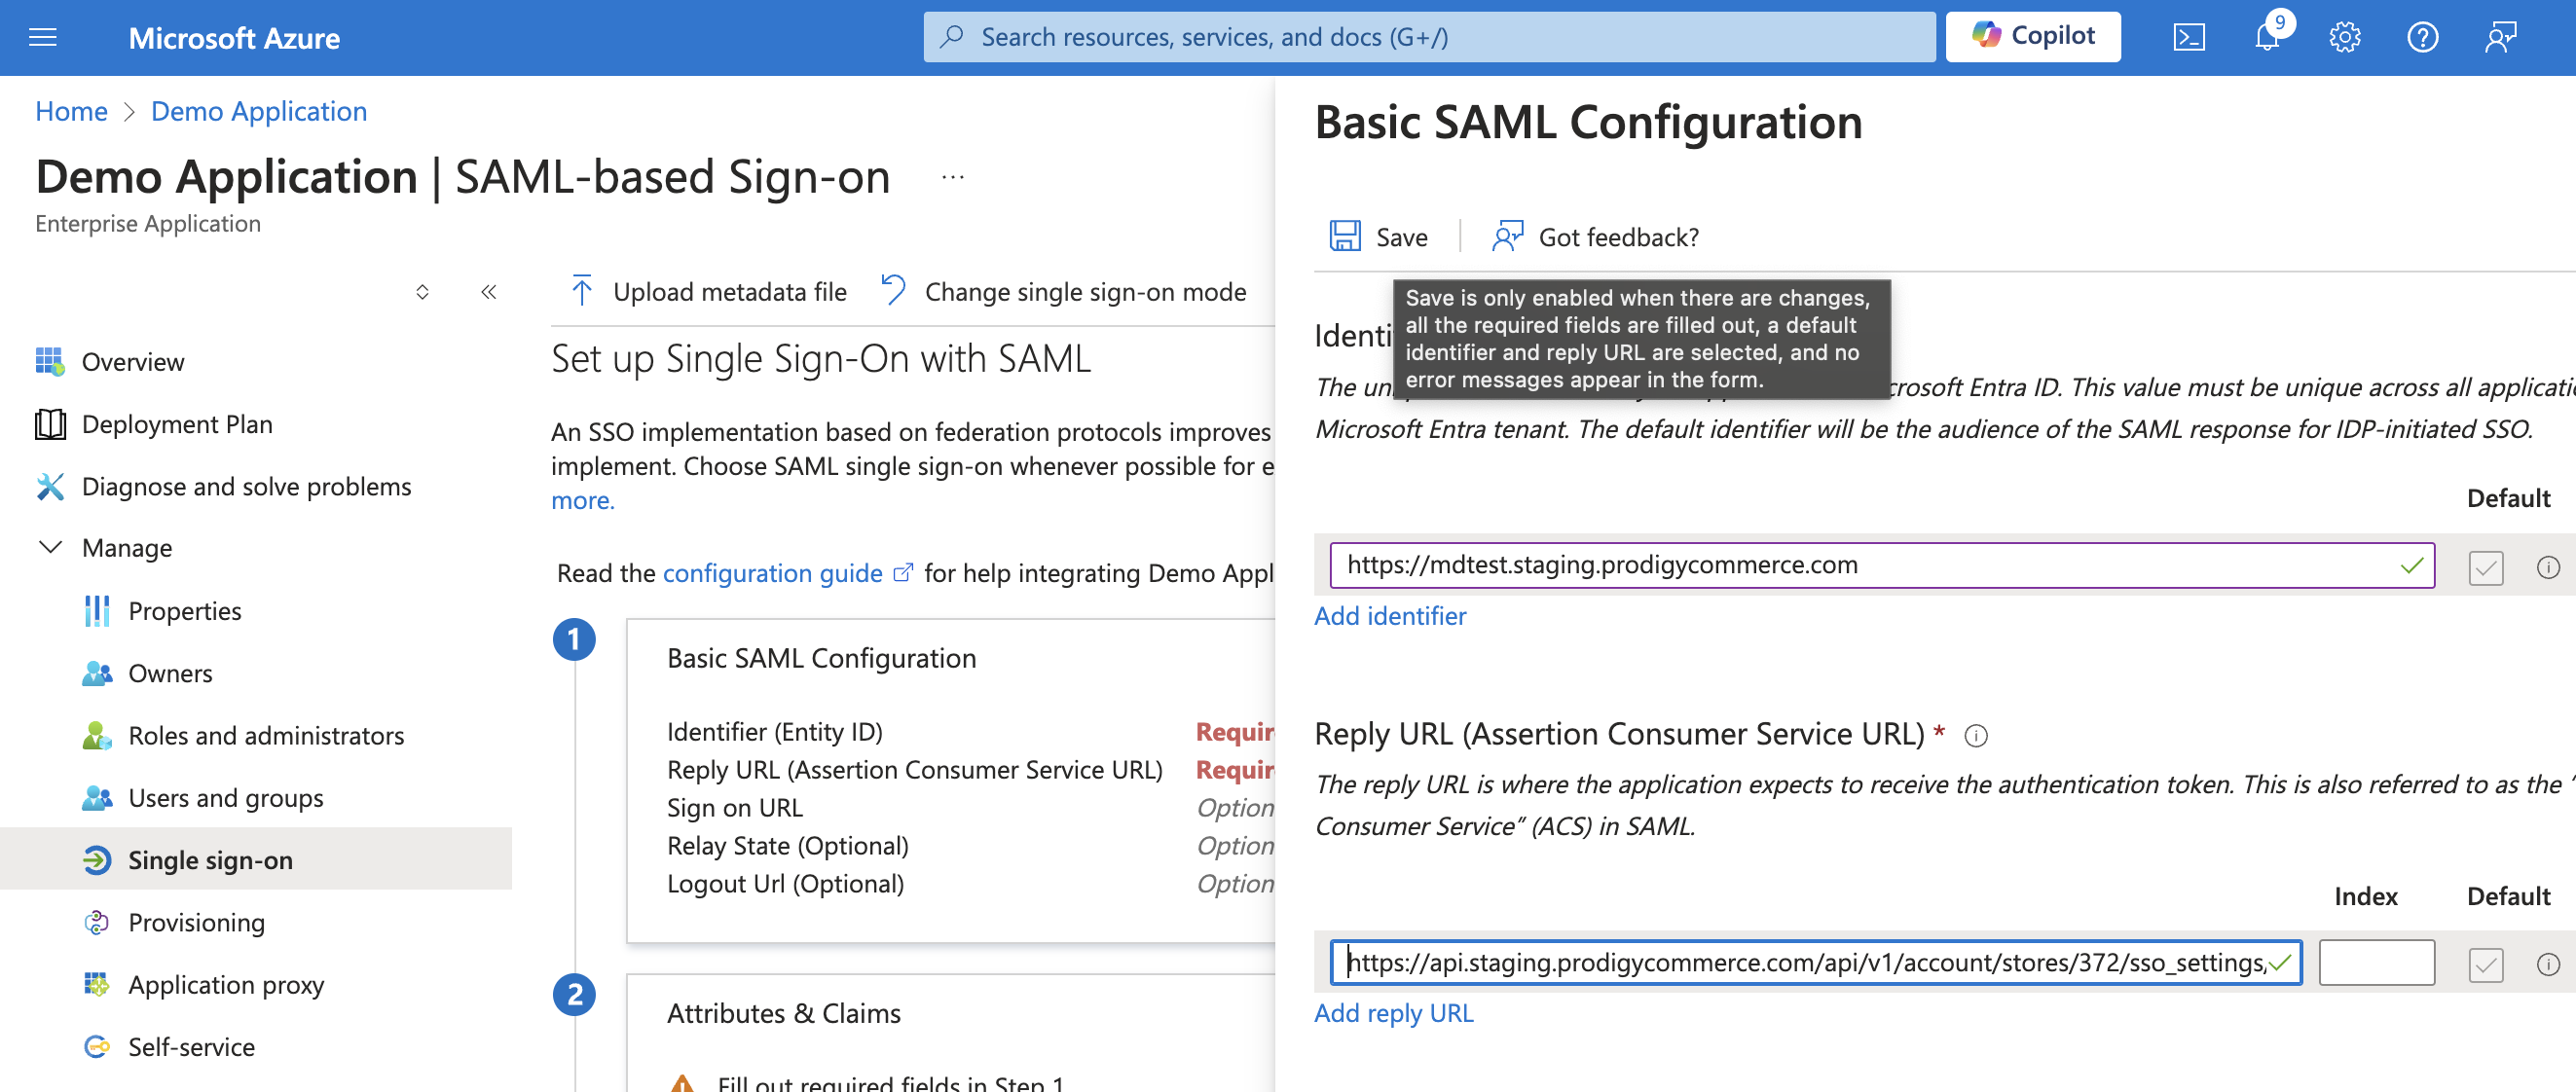Click the reply URL Index input box
Viewport: 2576px width, 1092px height.
2376,962
